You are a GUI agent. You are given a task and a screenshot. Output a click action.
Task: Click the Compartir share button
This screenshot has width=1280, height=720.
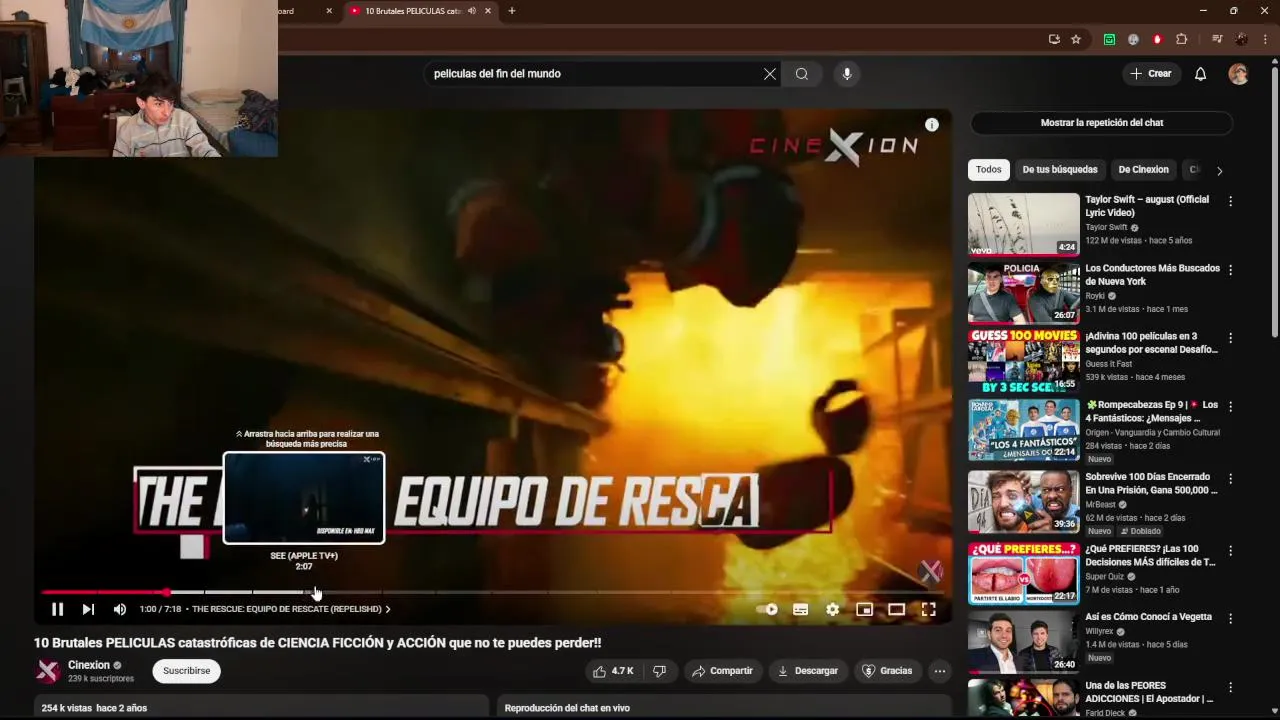point(722,671)
